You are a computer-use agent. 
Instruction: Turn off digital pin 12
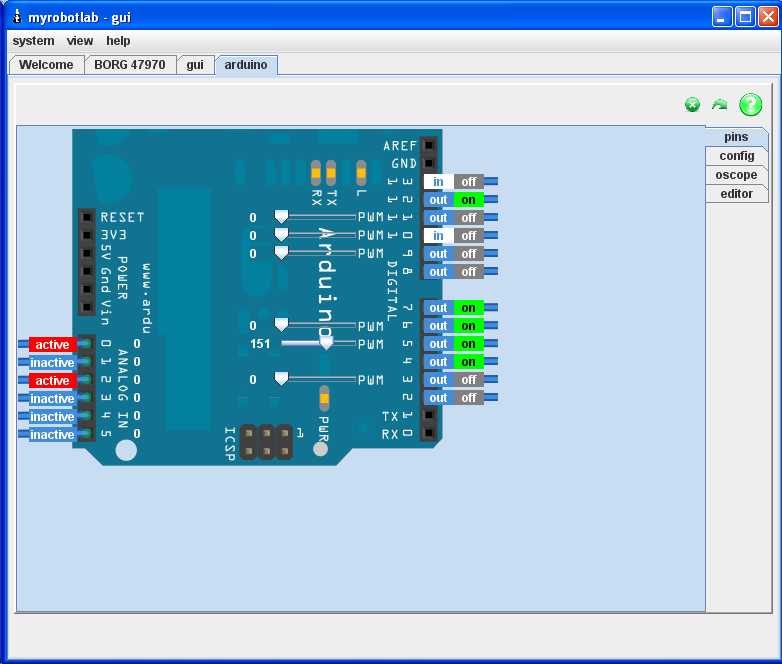coord(469,200)
